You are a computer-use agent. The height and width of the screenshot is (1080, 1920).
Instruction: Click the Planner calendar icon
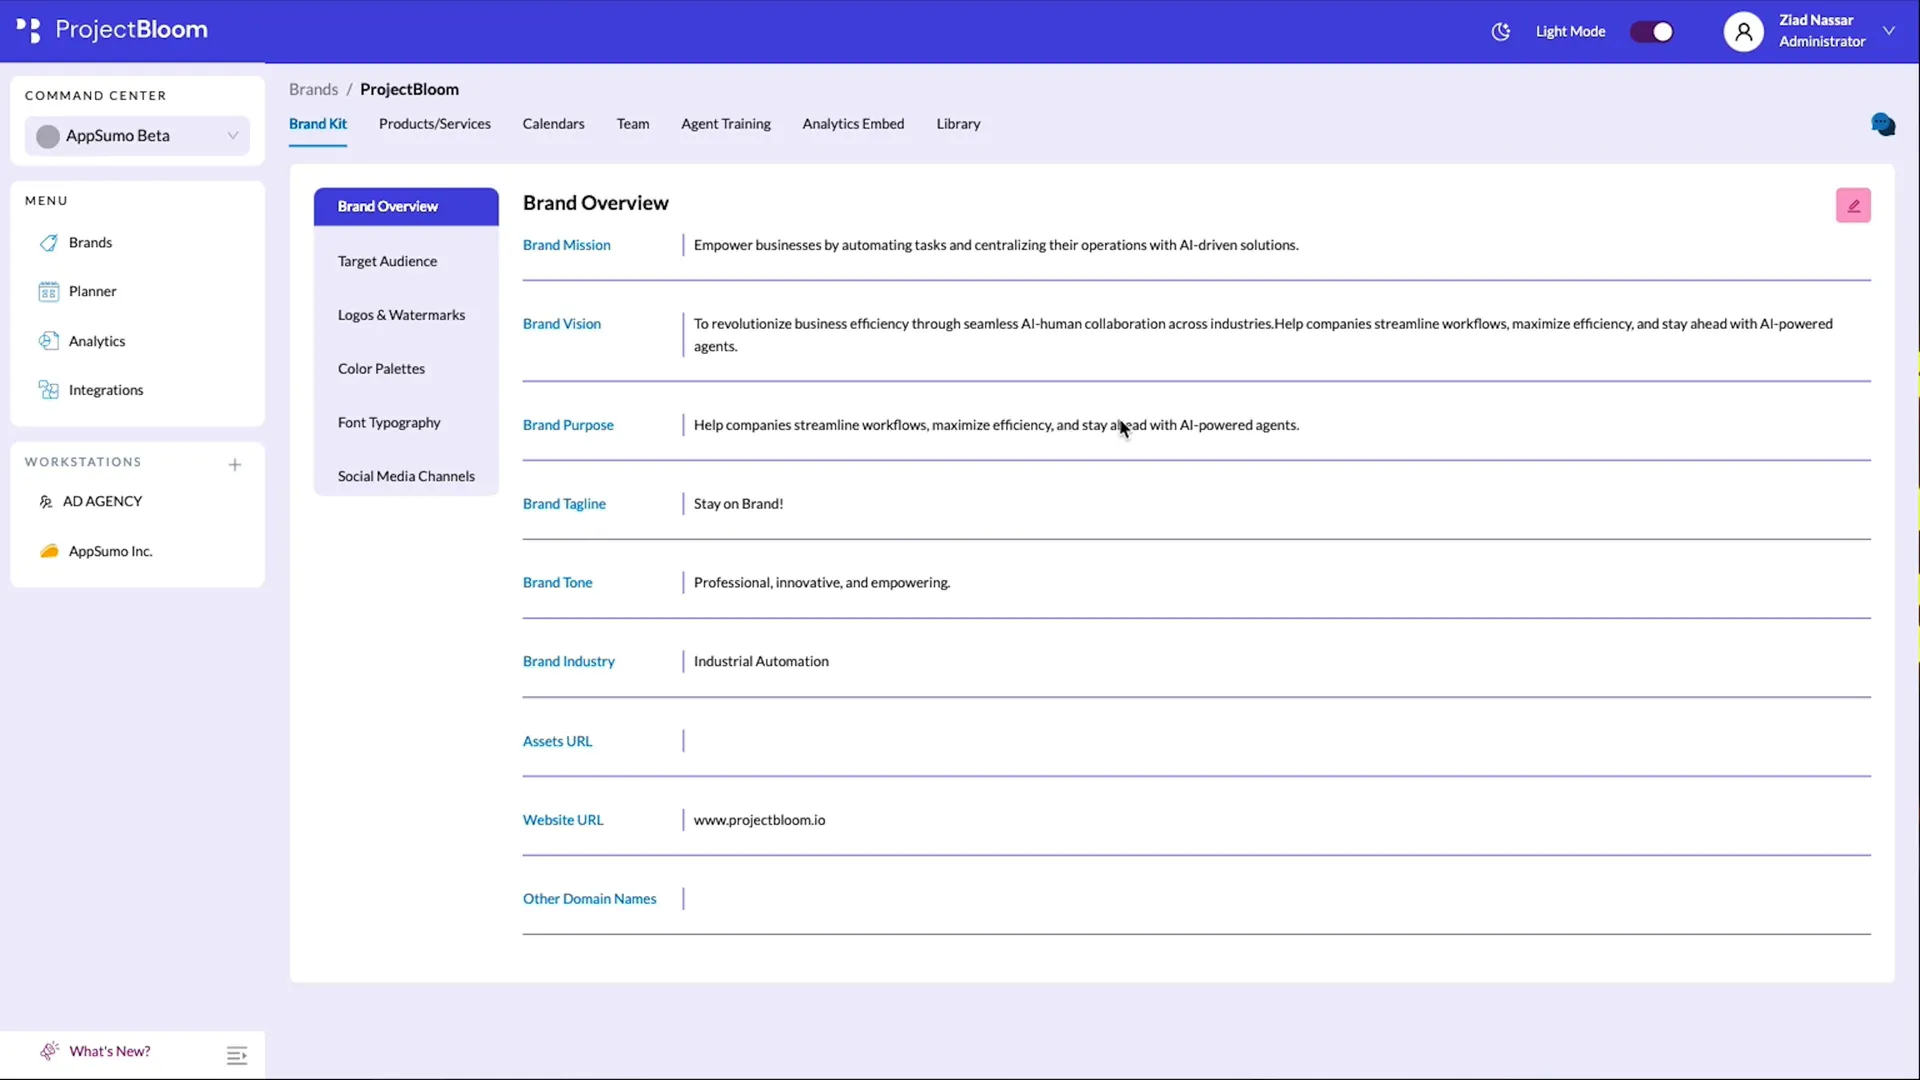48,292
